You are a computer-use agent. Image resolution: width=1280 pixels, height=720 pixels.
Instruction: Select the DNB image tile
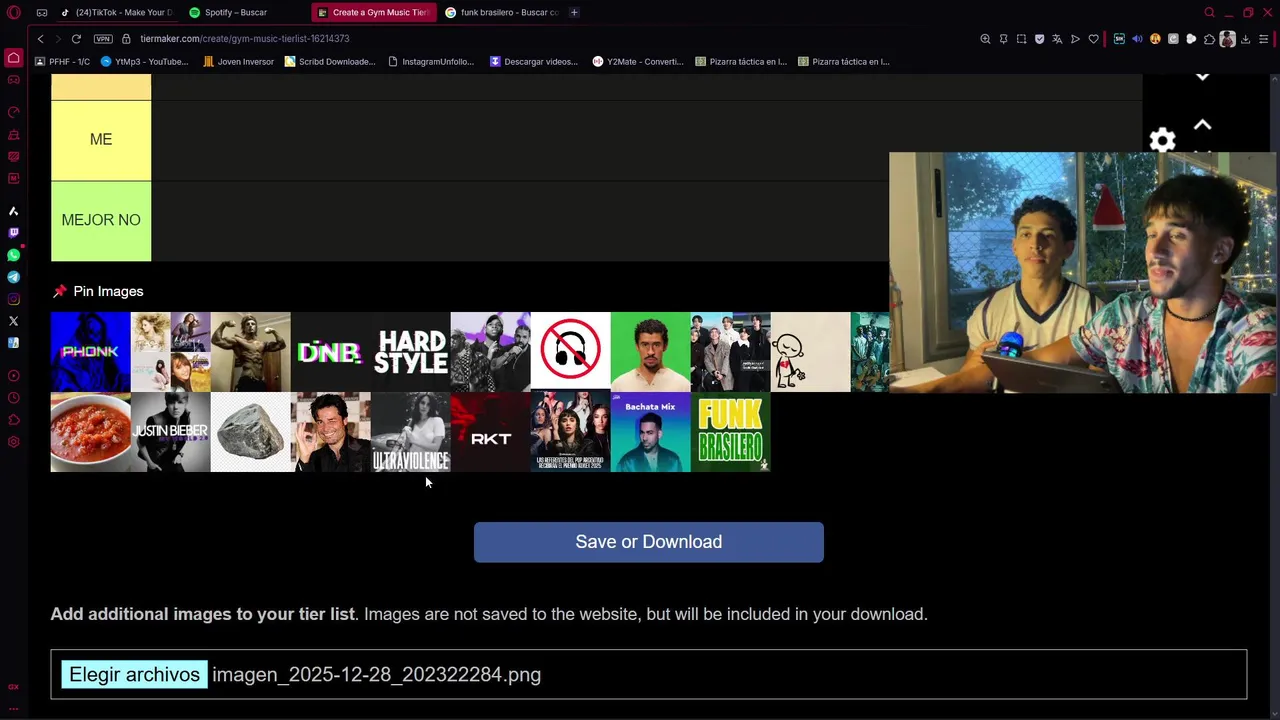pos(331,352)
